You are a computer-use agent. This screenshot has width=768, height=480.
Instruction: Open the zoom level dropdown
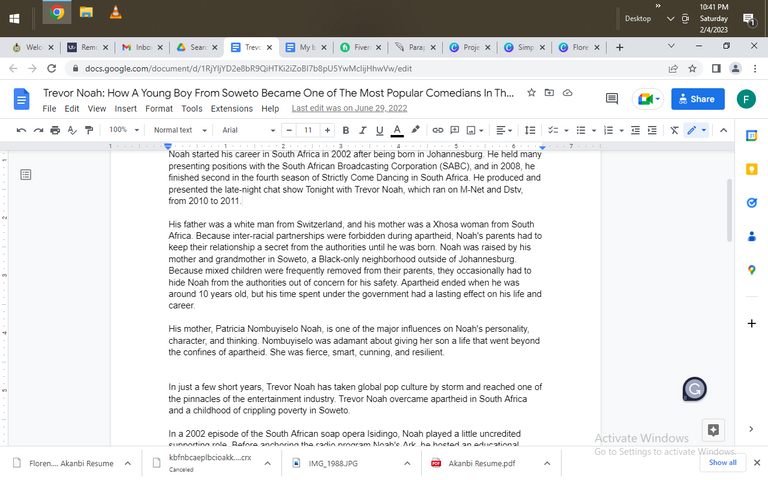click(x=124, y=130)
